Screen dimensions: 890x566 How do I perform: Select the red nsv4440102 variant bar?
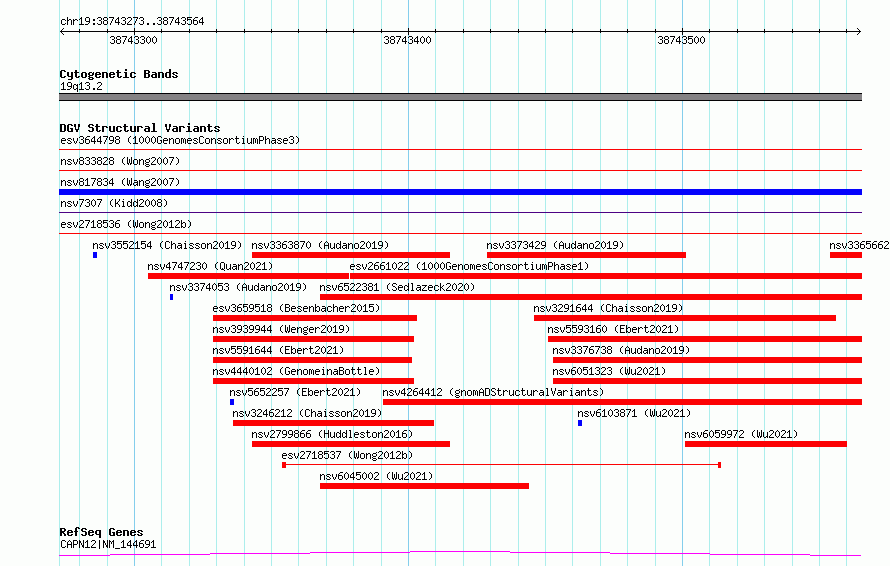coord(313,381)
